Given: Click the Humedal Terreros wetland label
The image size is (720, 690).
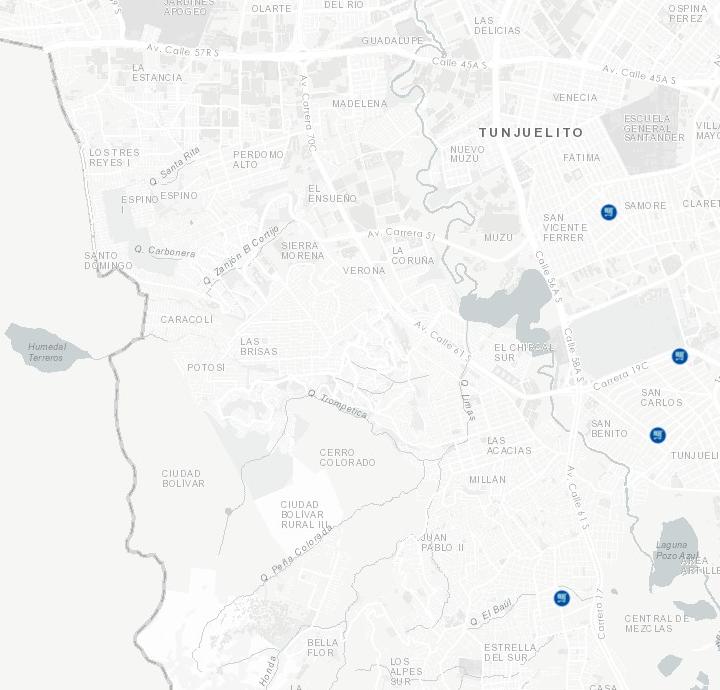Looking at the screenshot, I should coord(47,352).
